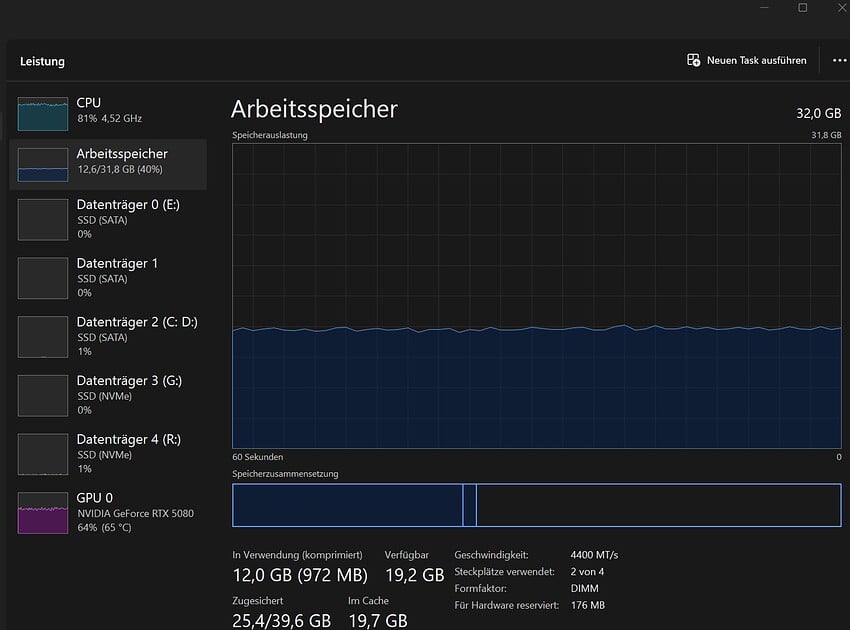Click the empty free segment of memory composition

pyautogui.click(x=658, y=505)
